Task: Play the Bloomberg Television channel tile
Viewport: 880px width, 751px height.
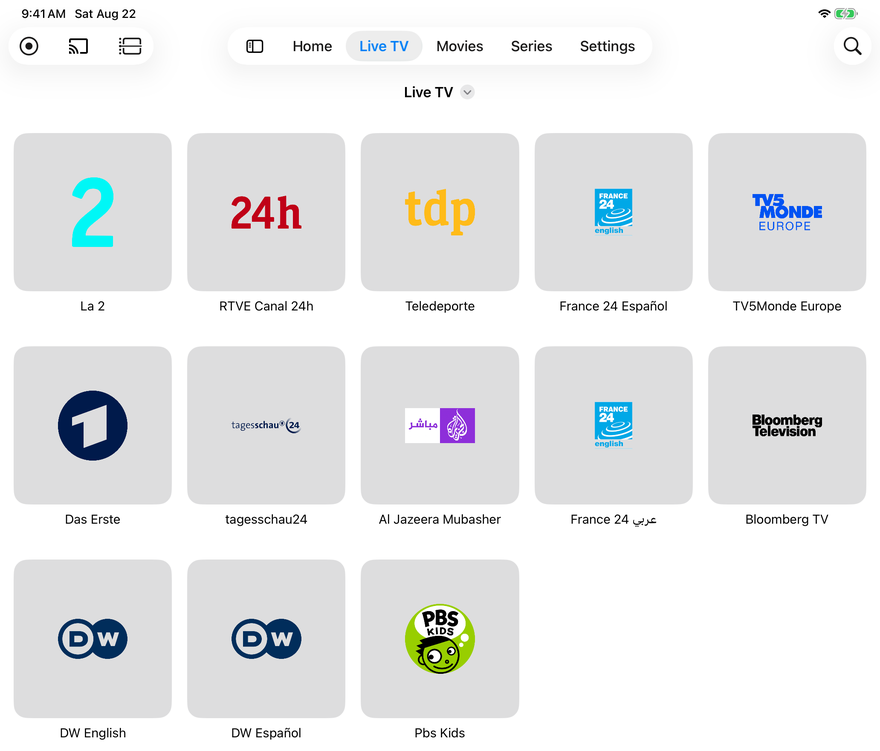Action: pos(787,425)
